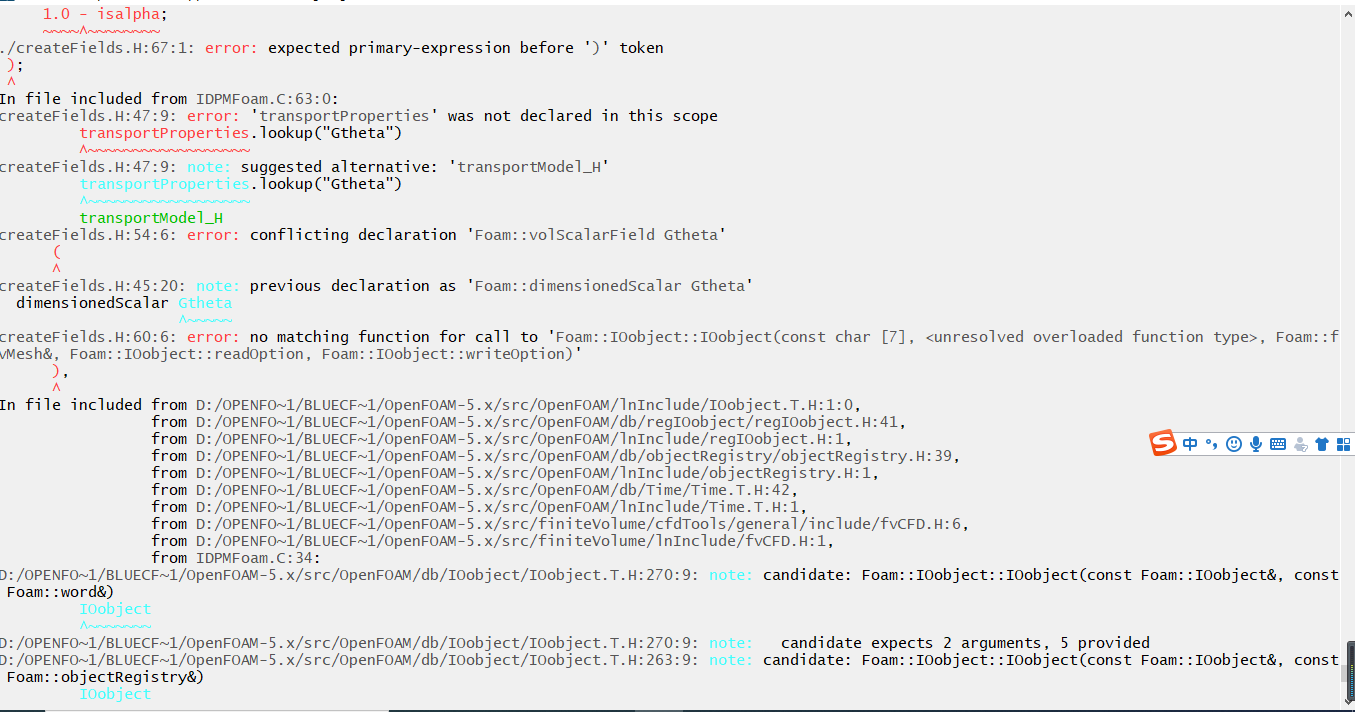Toggle the Chinese/English 中 input mode
Image resolution: width=1355 pixels, height=712 pixels.
pyautogui.click(x=1190, y=444)
